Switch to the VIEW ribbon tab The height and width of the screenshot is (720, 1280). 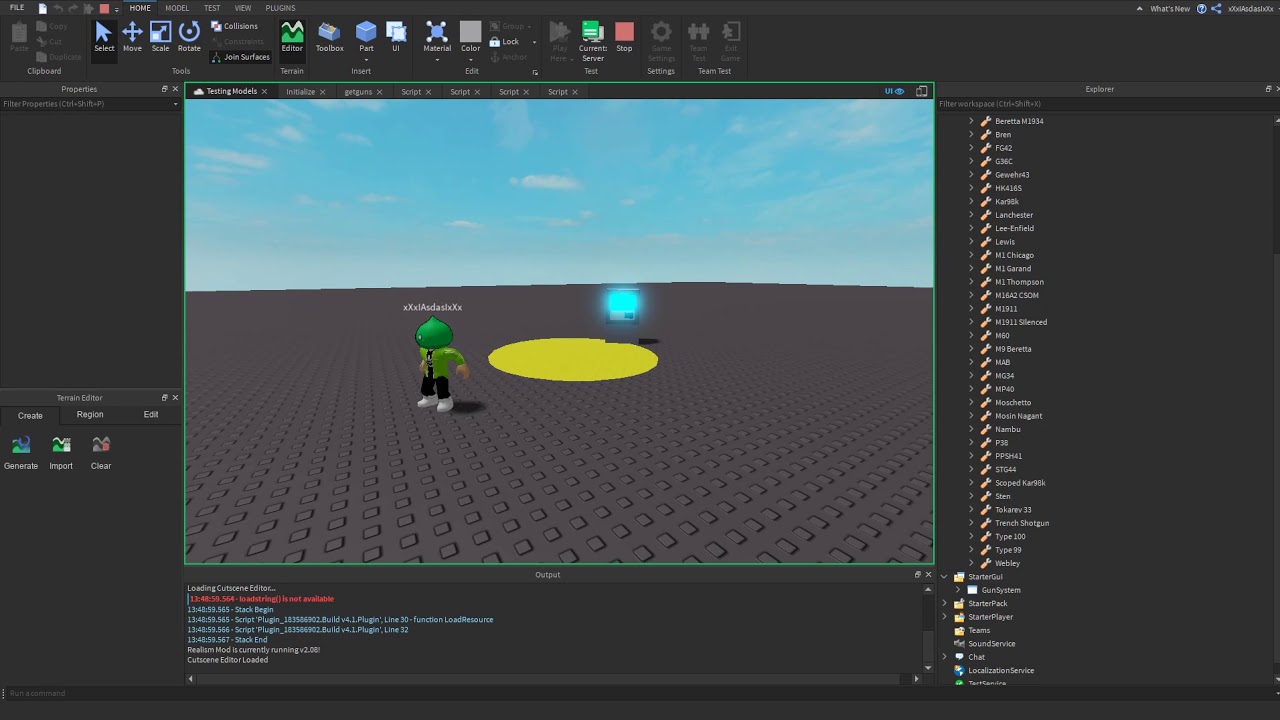[243, 8]
